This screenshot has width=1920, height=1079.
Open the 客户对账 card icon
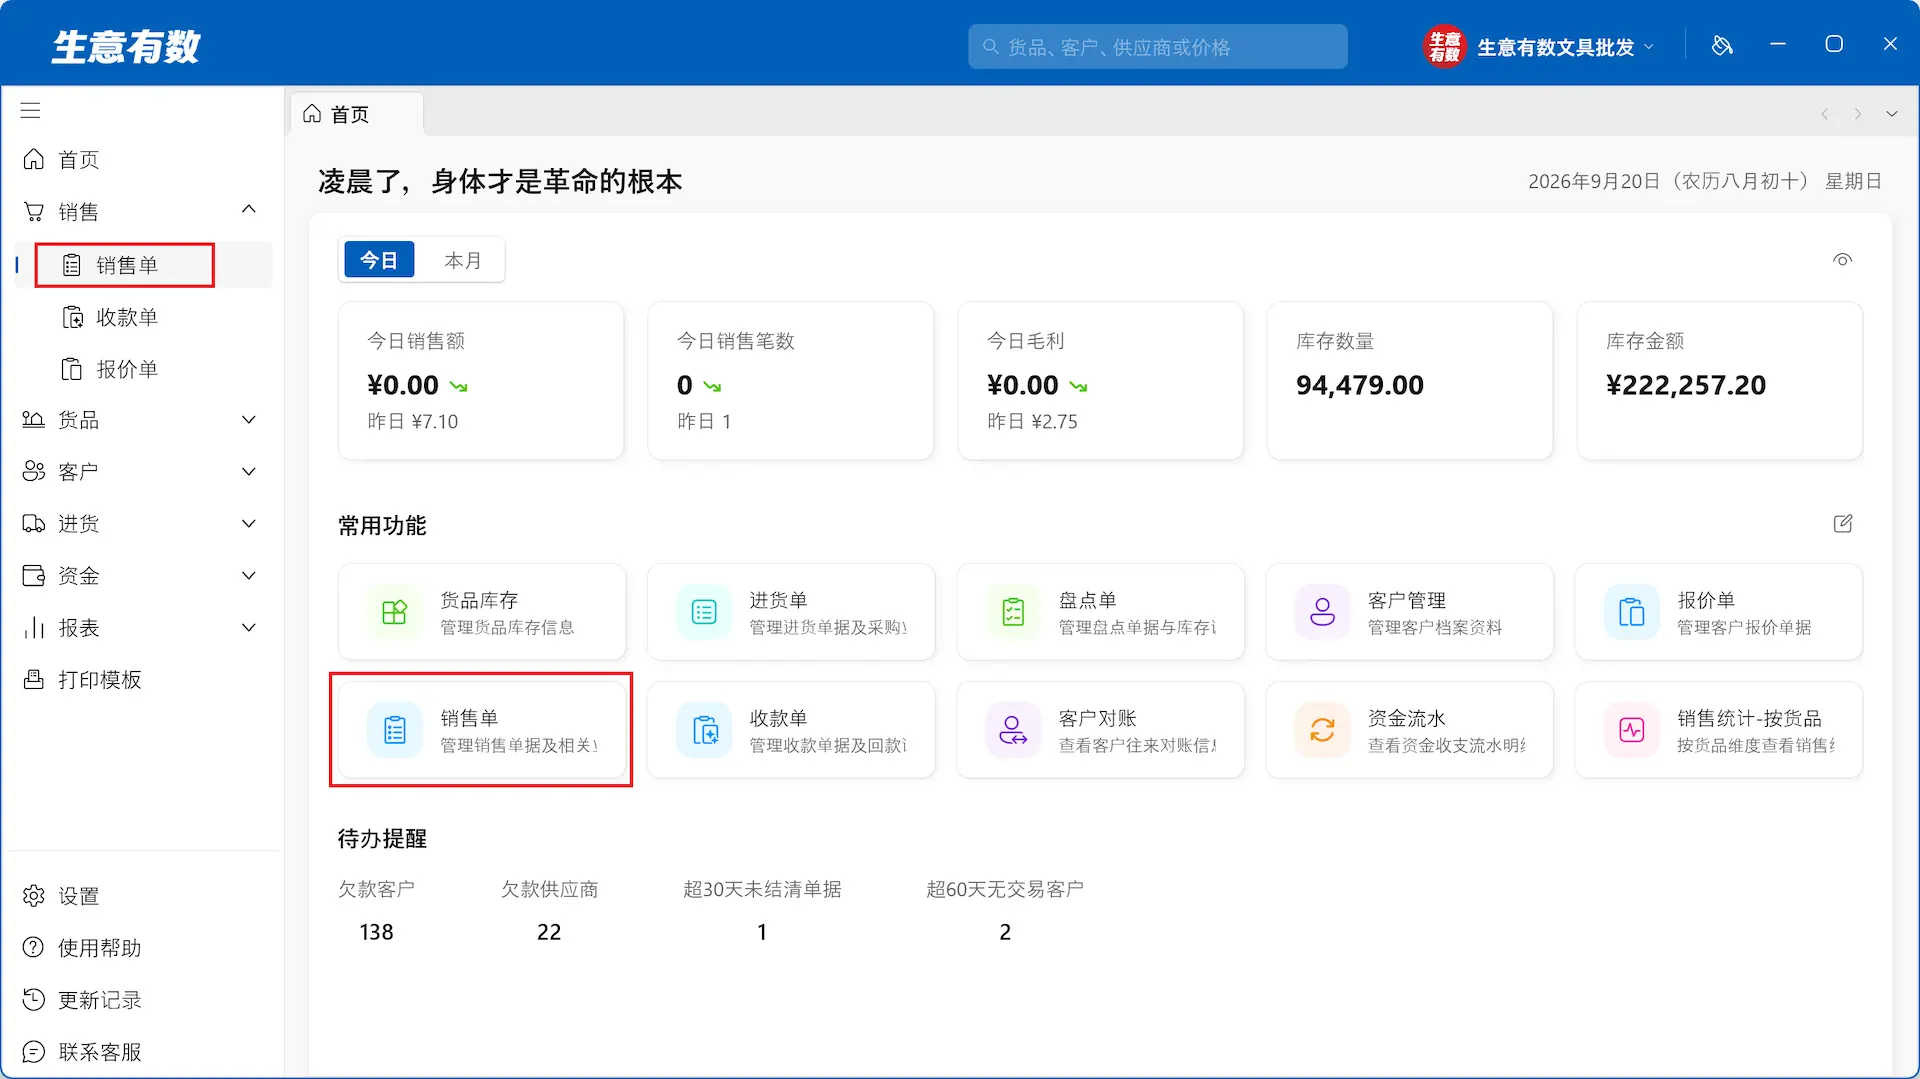point(1013,730)
